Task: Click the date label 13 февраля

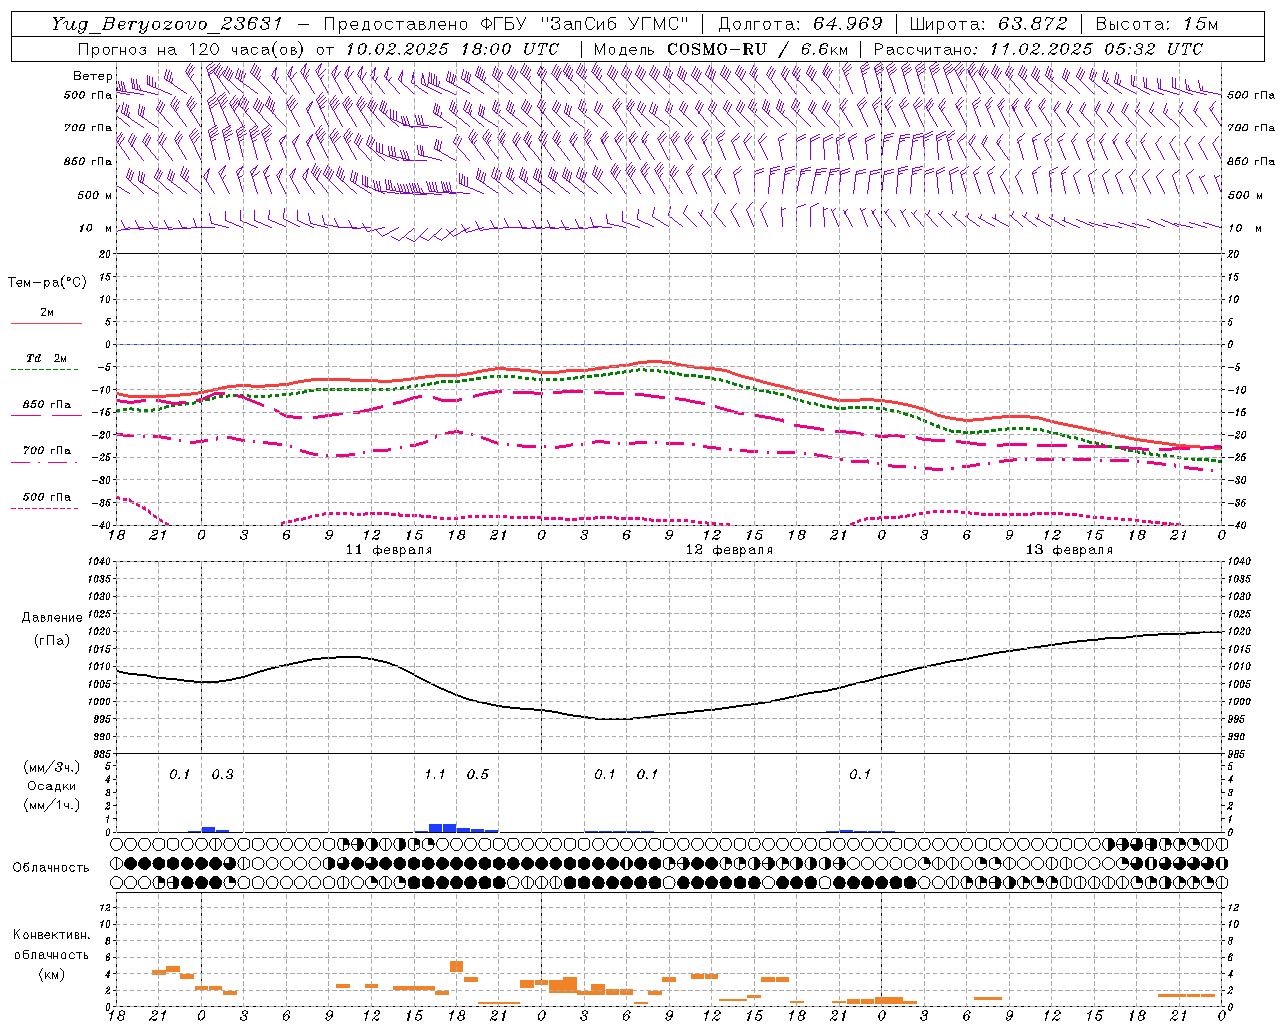Action: tap(1069, 550)
